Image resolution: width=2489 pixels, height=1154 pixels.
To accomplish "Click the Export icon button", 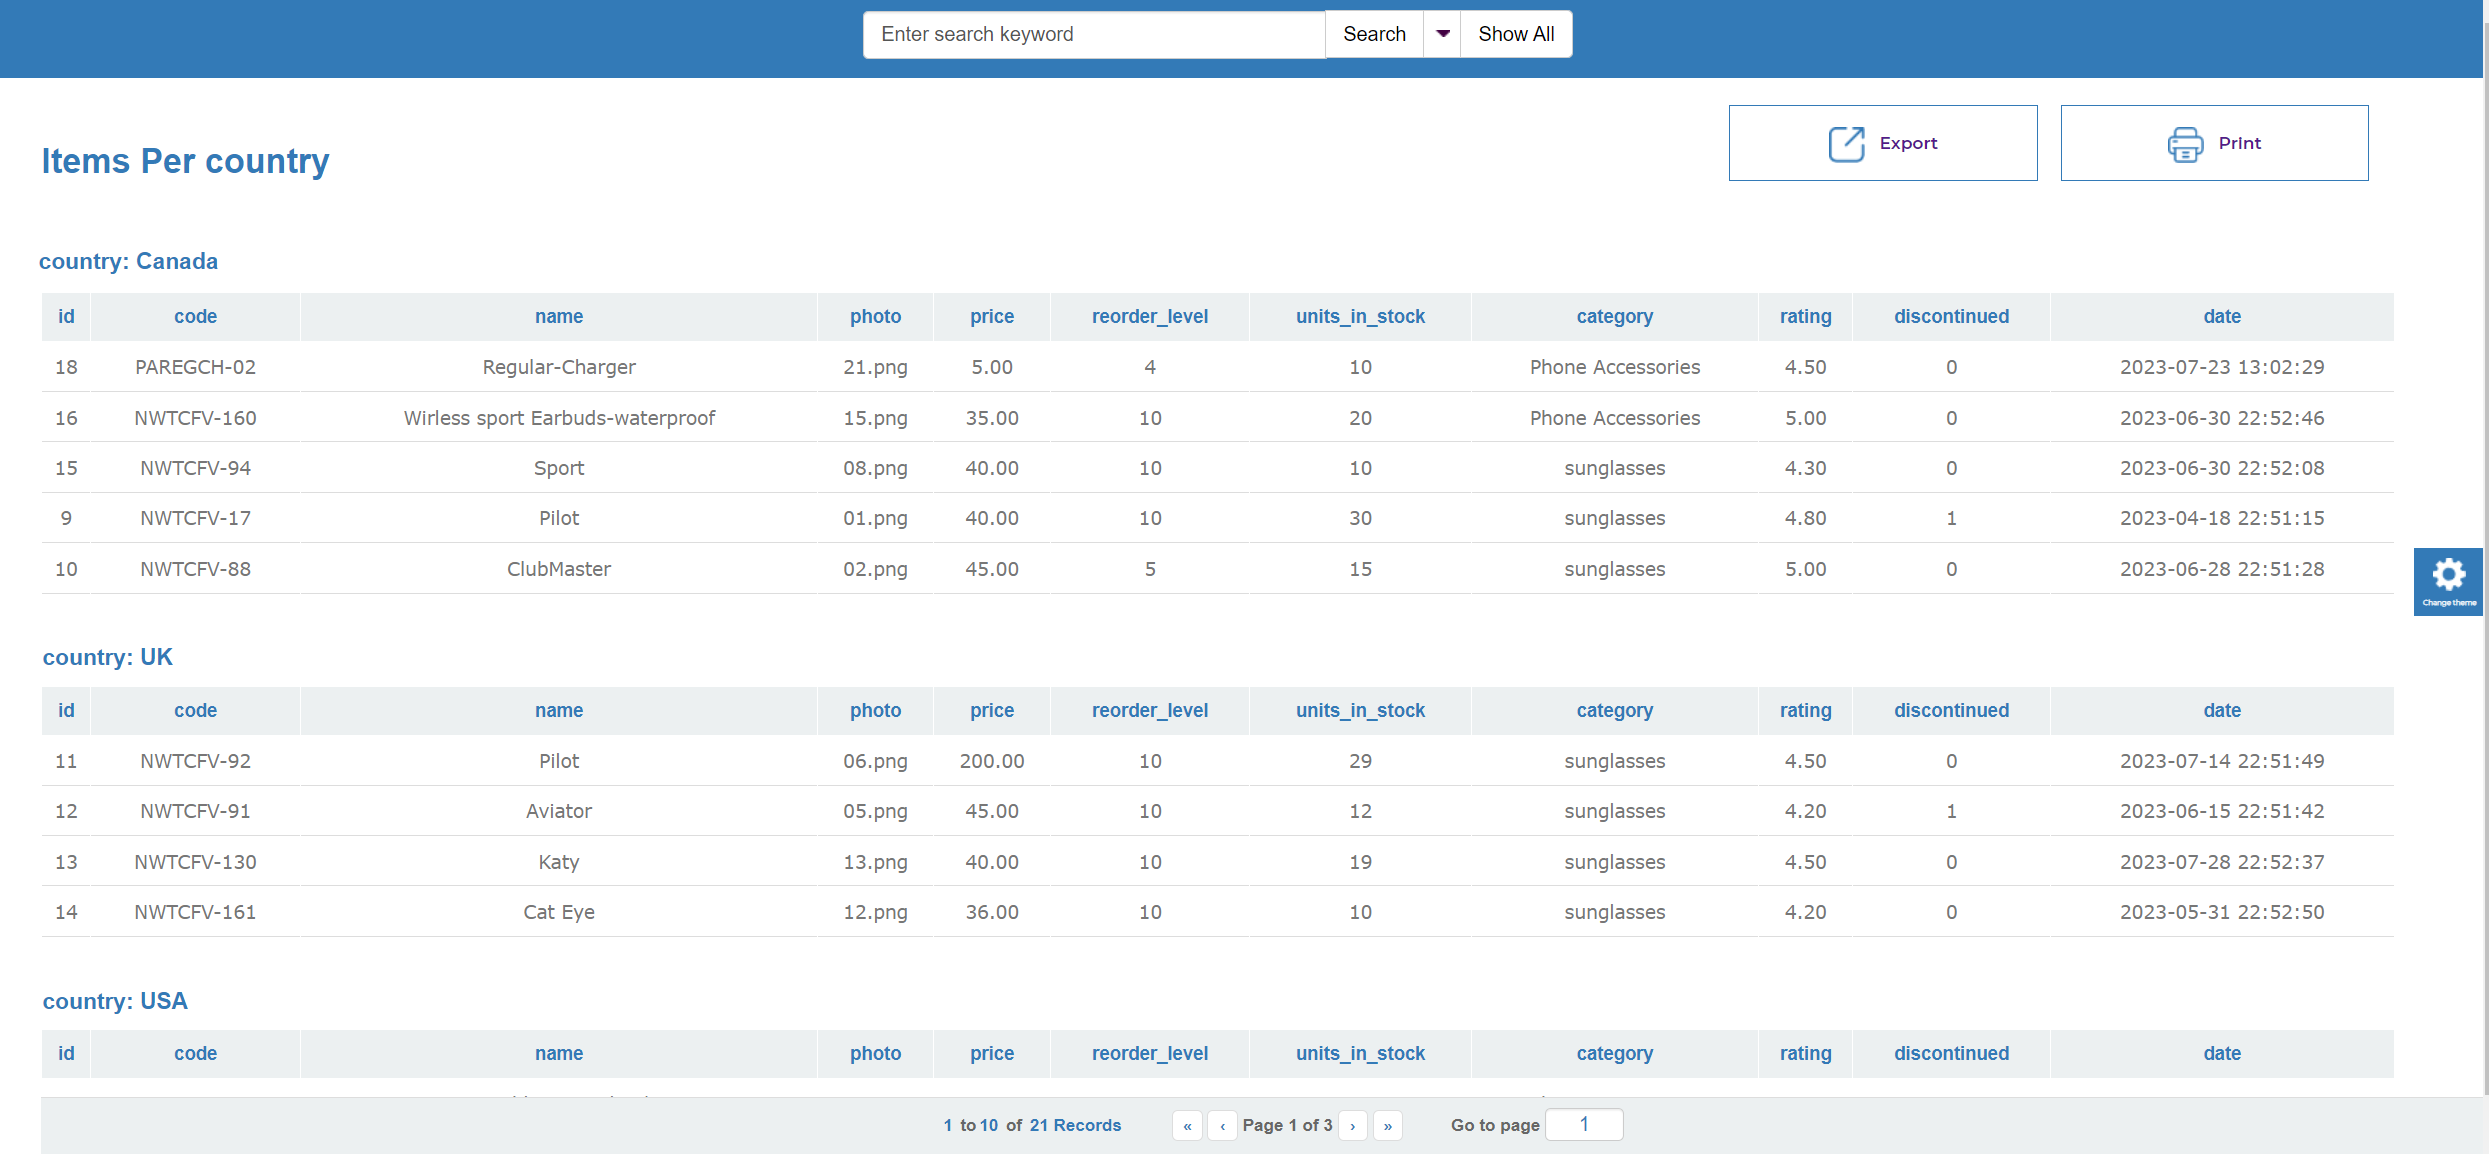I will pos(1846,143).
